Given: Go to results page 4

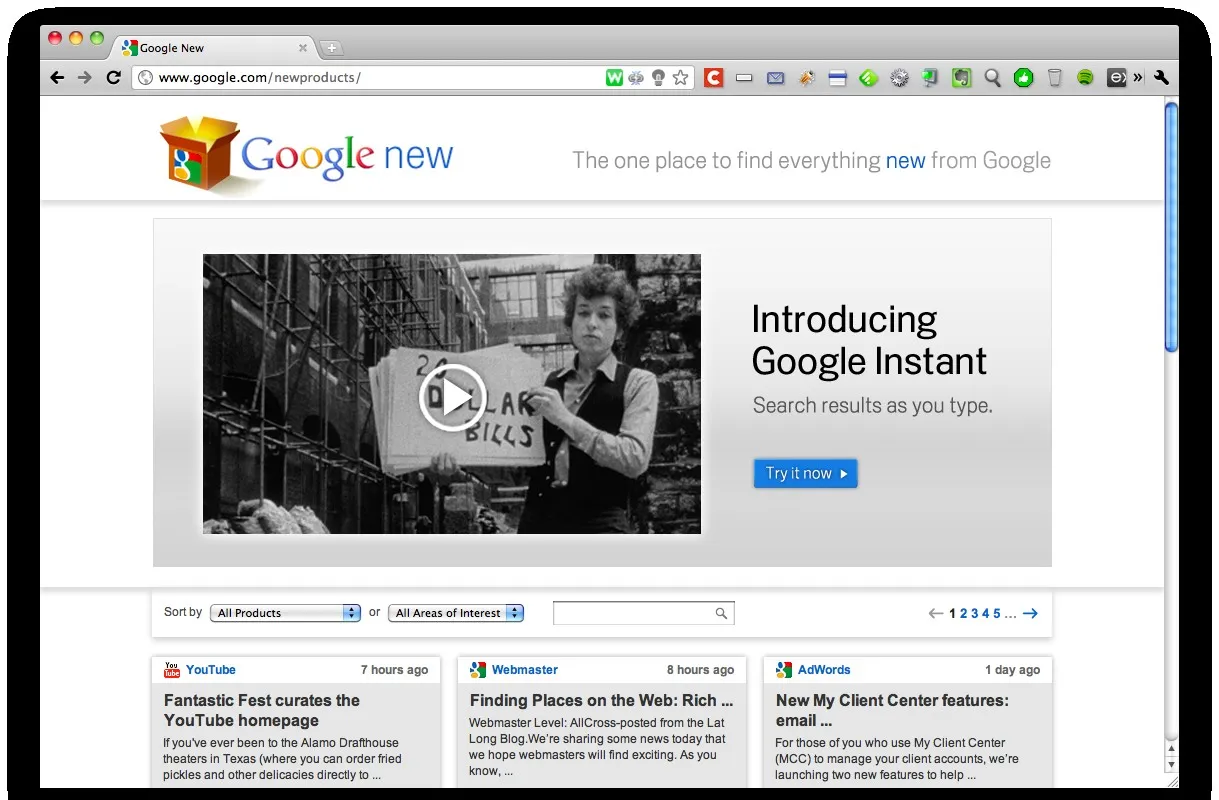Looking at the screenshot, I should (x=986, y=614).
